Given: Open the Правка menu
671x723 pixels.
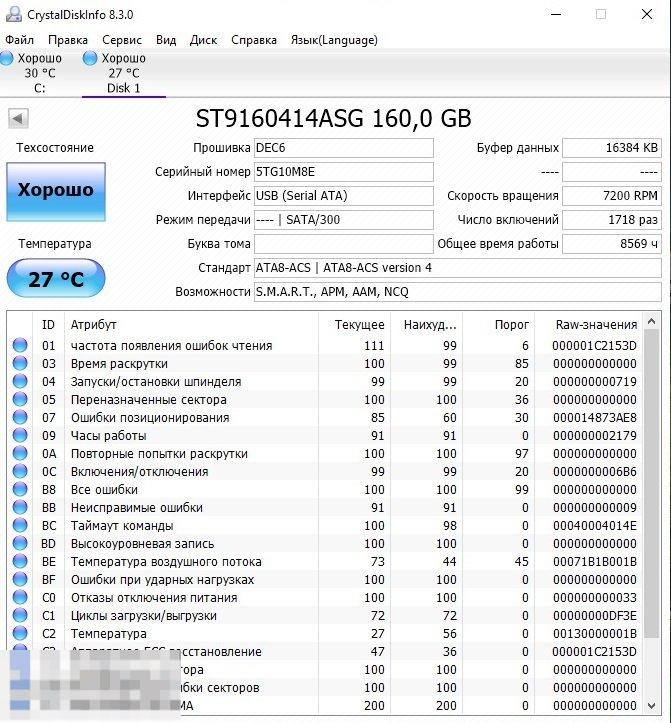Looking at the screenshot, I should pyautogui.click(x=68, y=40).
